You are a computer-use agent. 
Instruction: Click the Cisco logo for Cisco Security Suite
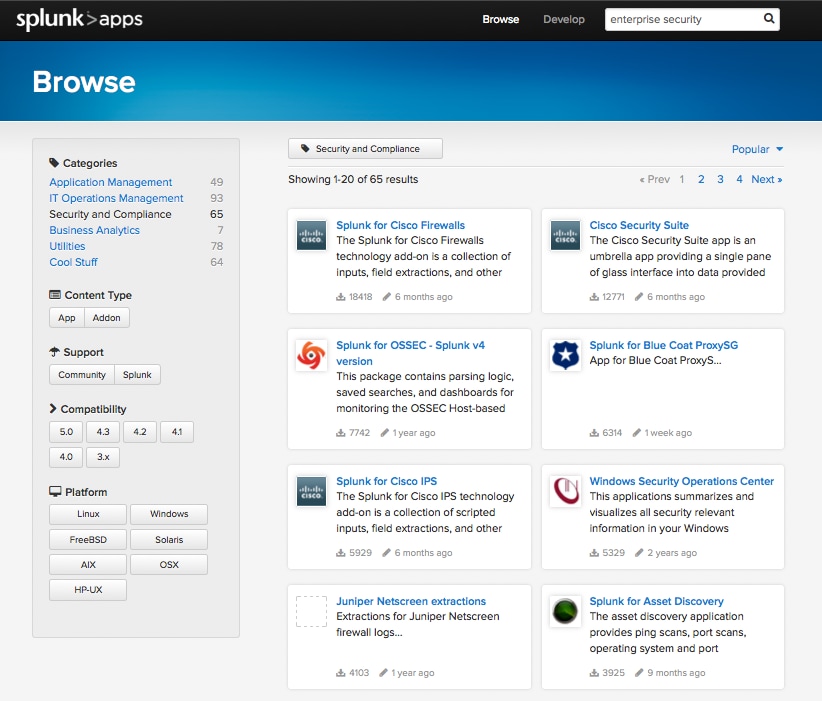point(565,235)
